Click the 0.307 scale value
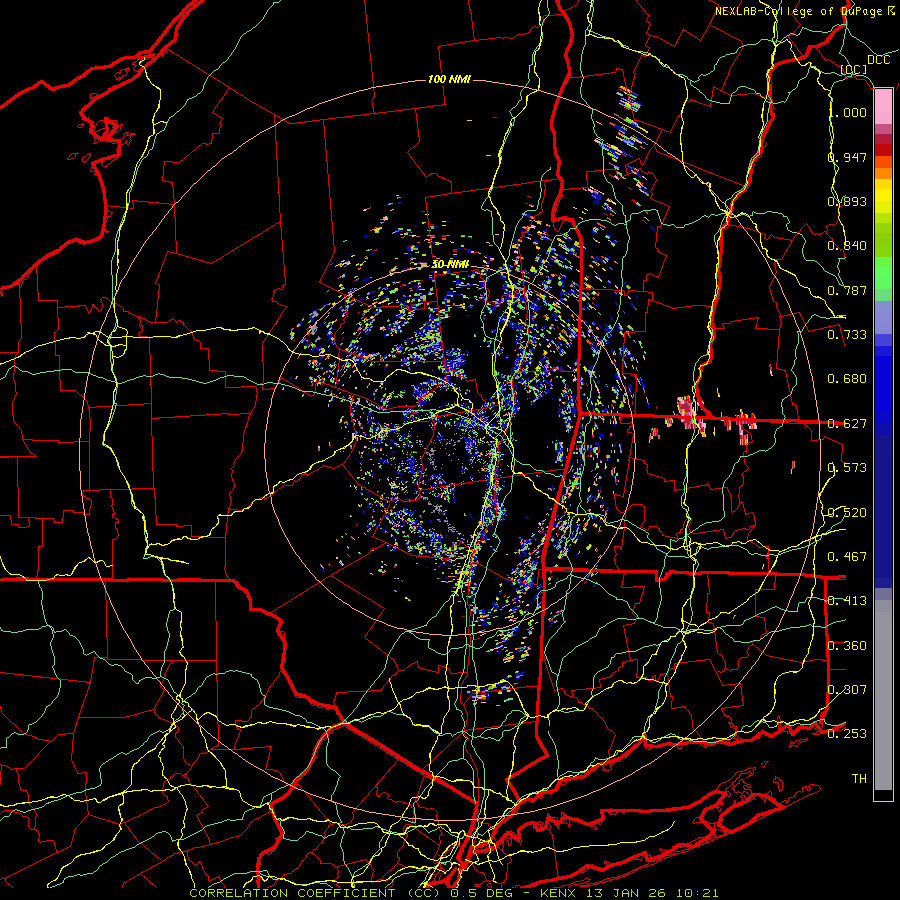 click(x=847, y=690)
